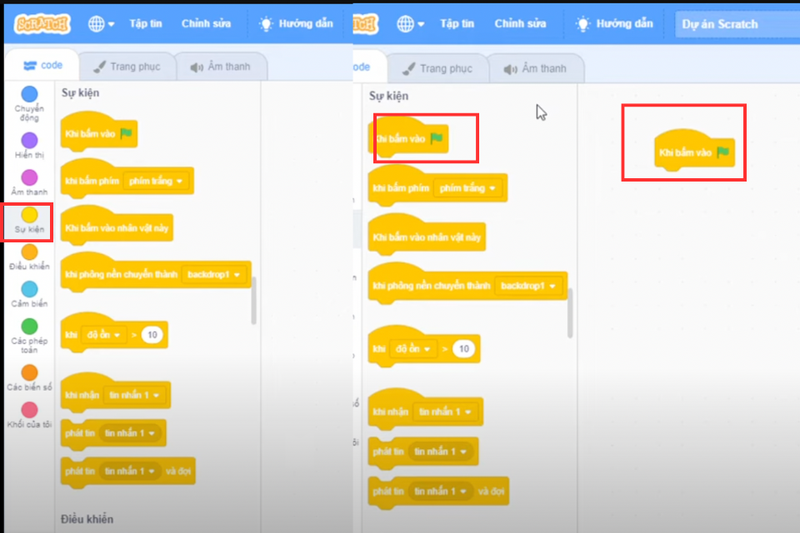Select Chuyển động blue category
This screenshot has height=533, width=800.
pyautogui.click(x=29, y=104)
